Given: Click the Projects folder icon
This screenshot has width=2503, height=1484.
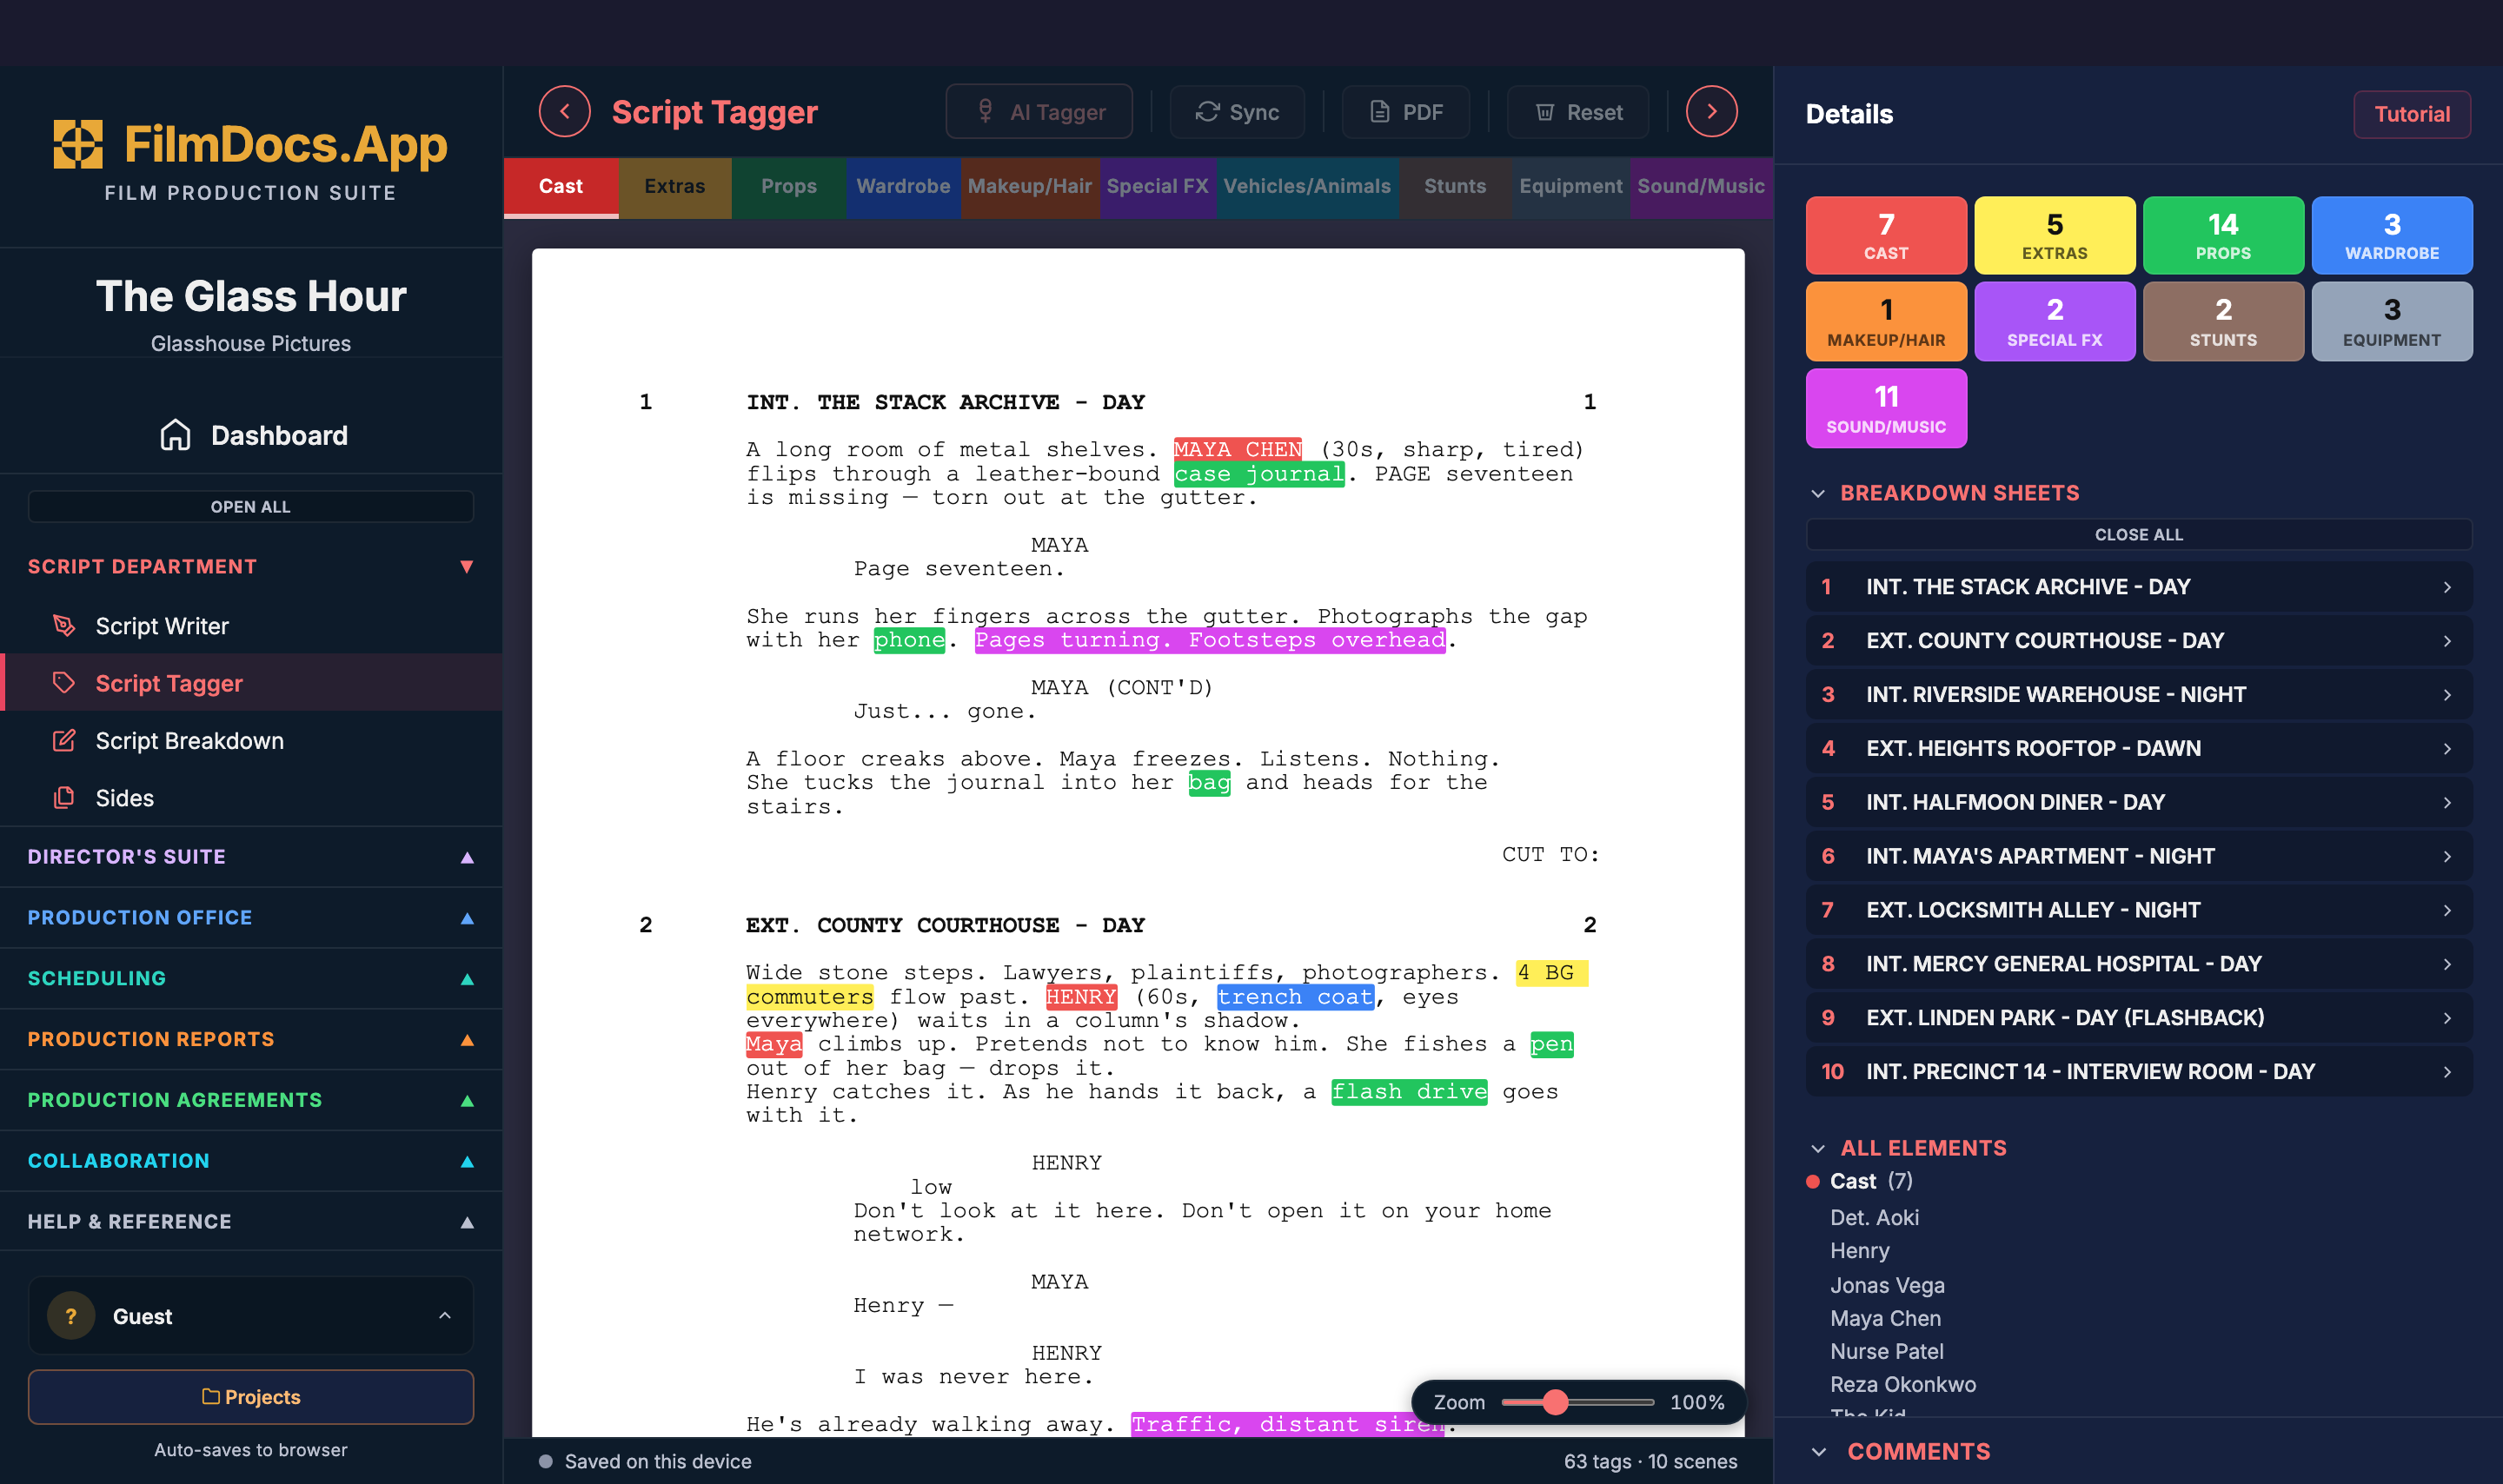Looking at the screenshot, I should [211, 1397].
